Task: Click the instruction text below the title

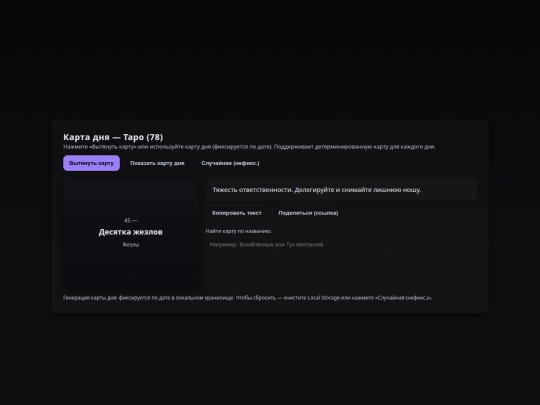Action: [x=249, y=147]
